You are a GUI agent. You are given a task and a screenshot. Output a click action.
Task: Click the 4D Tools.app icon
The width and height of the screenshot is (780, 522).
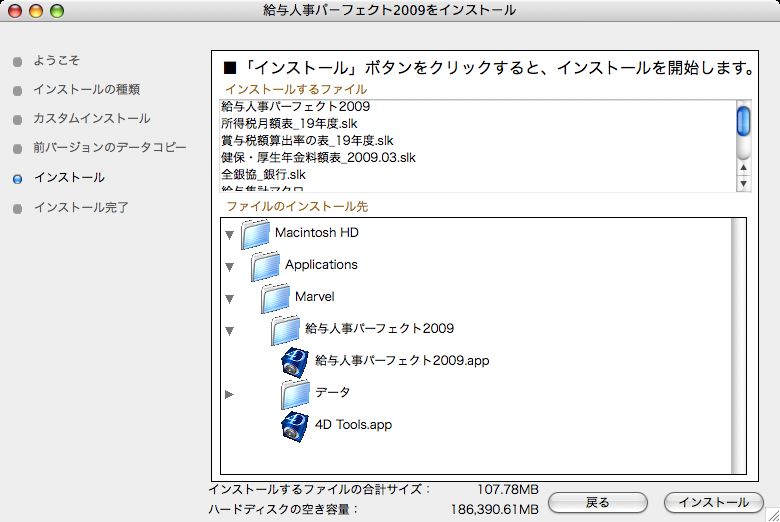pos(295,426)
